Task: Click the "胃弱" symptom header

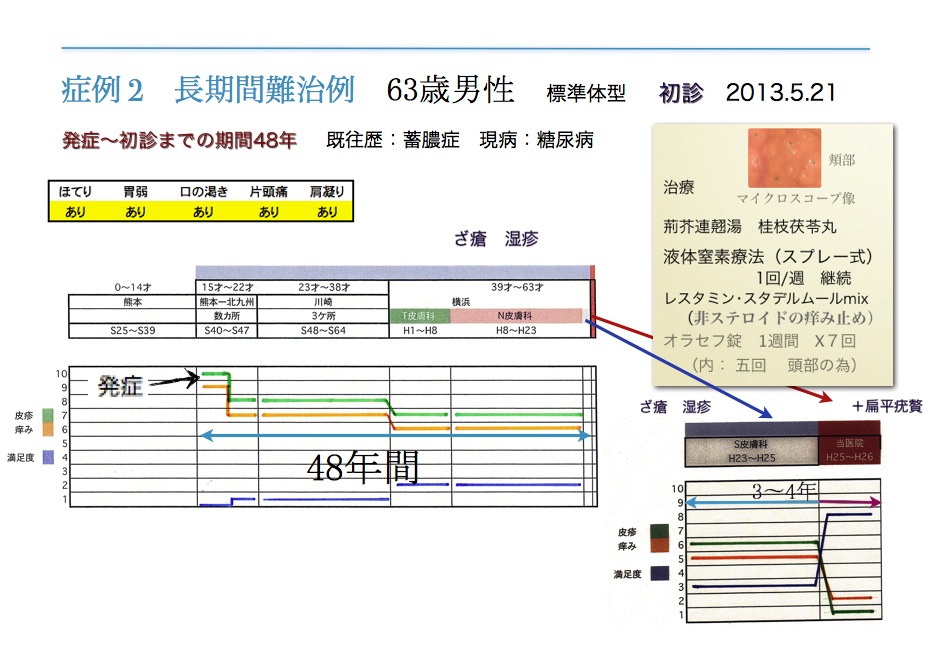Action: pos(135,191)
